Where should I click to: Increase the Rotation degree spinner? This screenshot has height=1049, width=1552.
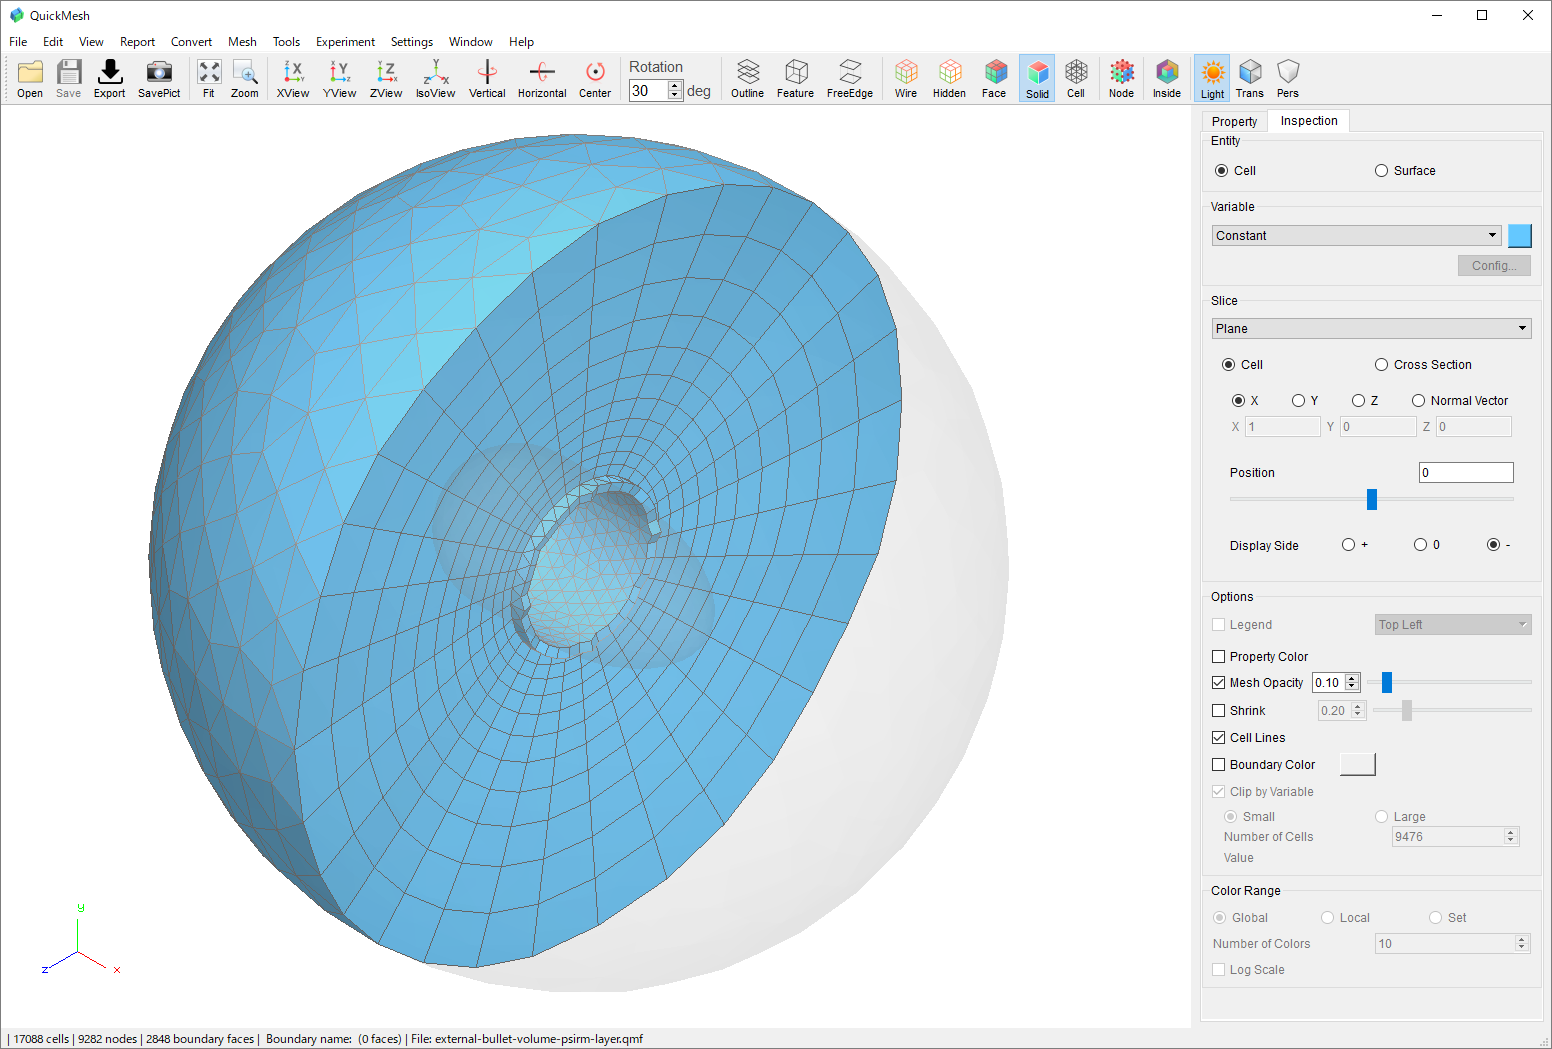tap(675, 86)
